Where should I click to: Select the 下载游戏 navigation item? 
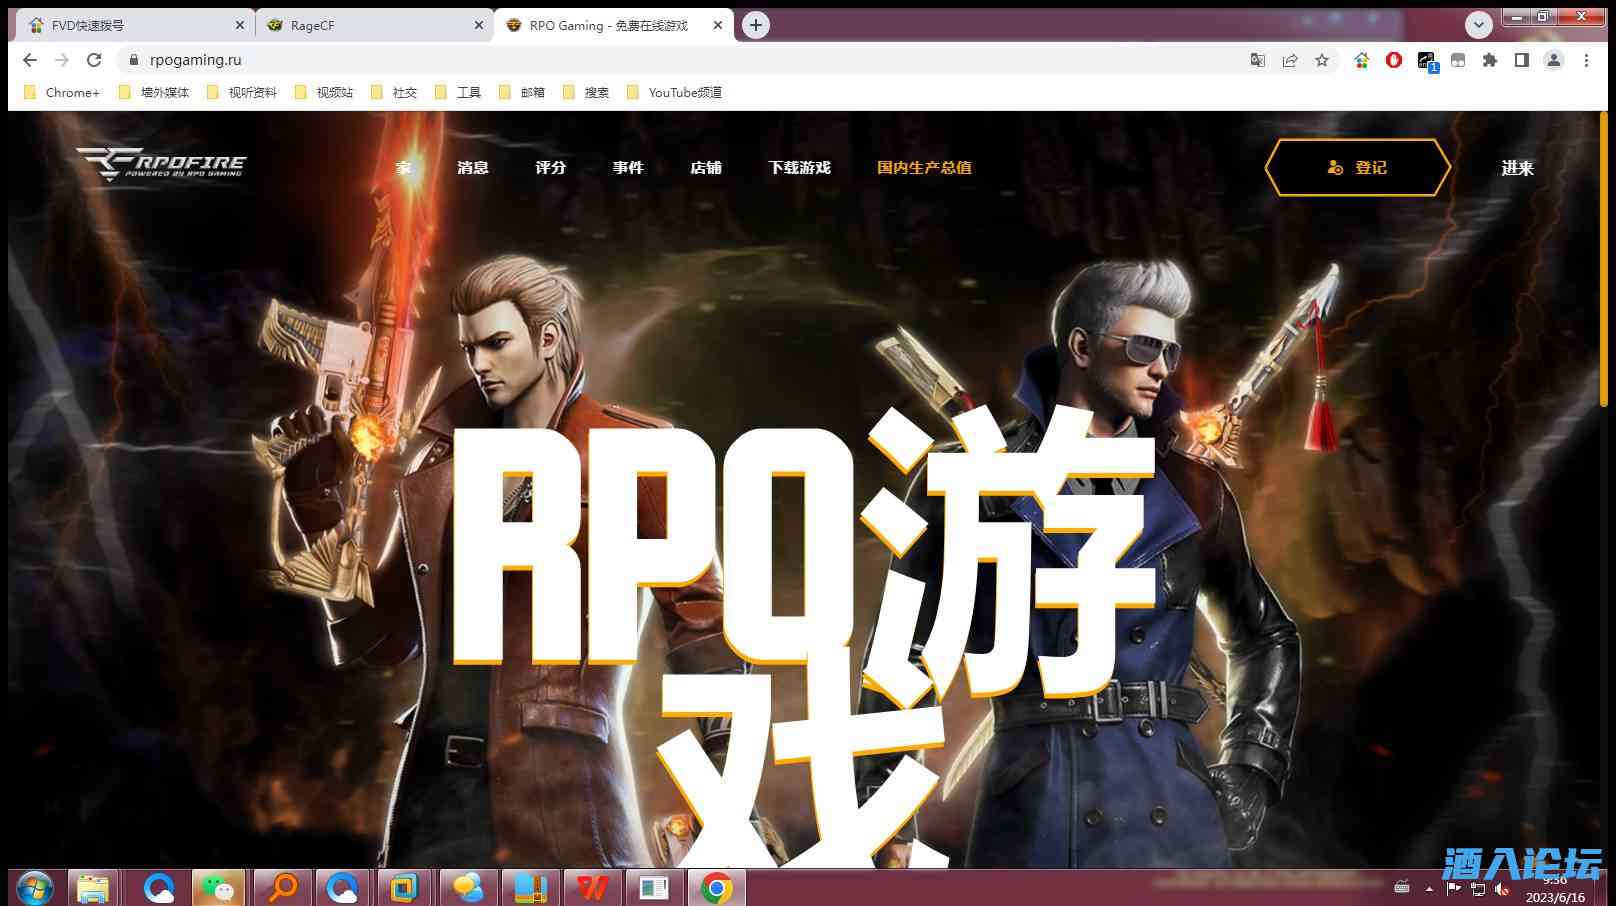pyautogui.click(x=799, y=168)
